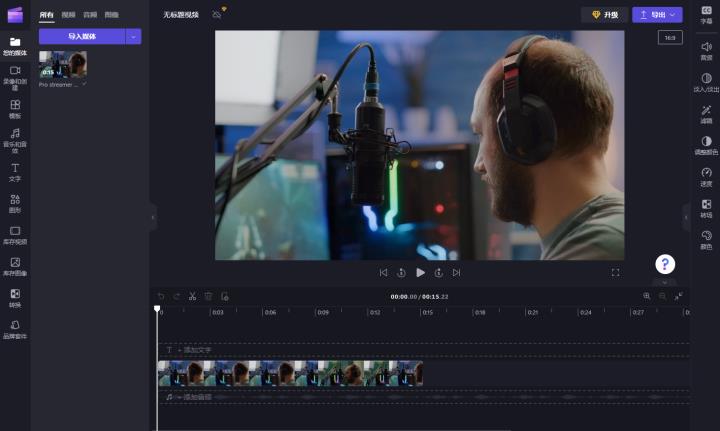Screen dimensions: 720x431
Task: Open the 字幕 captions panel
Action: pyautogui.click(x=706, y=14)
